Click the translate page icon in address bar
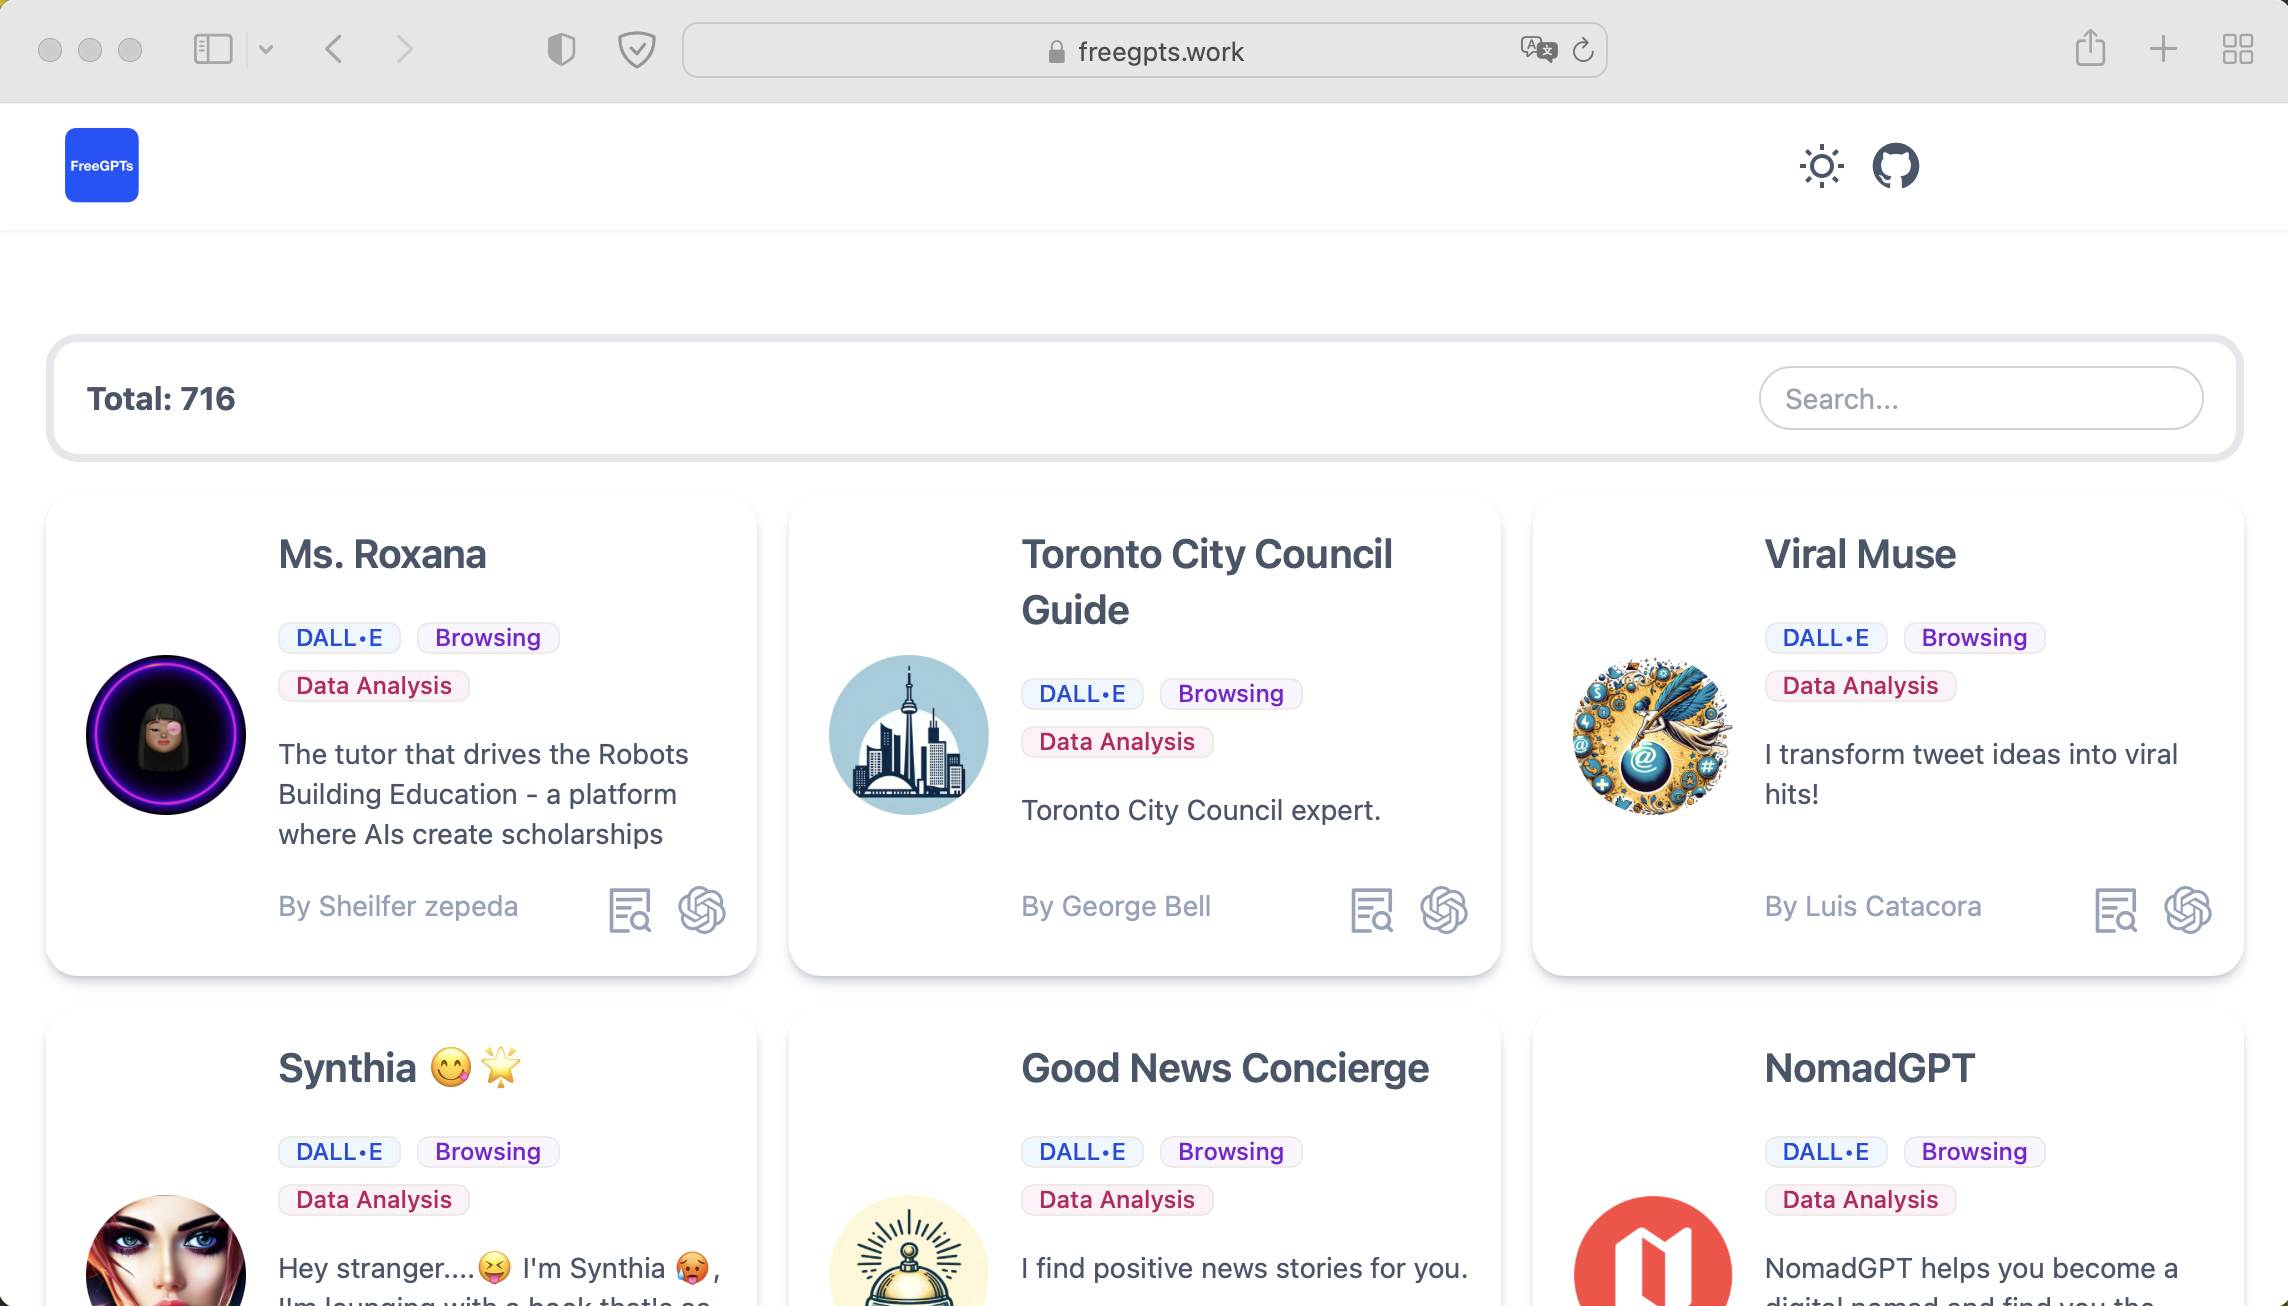The width and height of the screenshot is (2288, 1306). pyautogui.click(x=1538, y=49)
